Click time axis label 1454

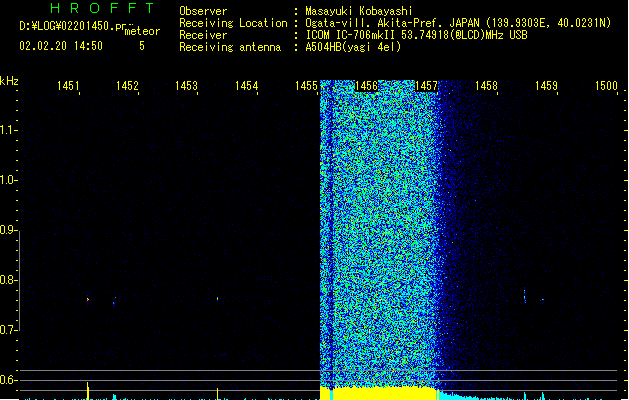point(246,85)
